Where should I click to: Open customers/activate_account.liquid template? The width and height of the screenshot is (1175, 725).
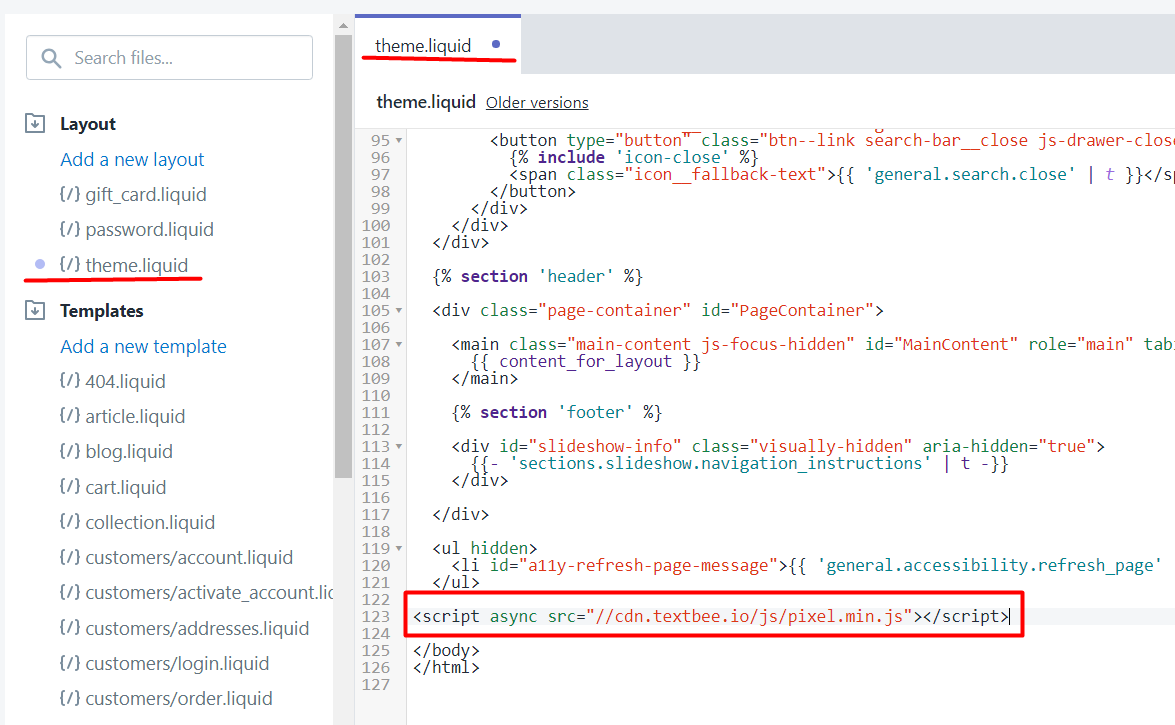[x=209, y=593]
